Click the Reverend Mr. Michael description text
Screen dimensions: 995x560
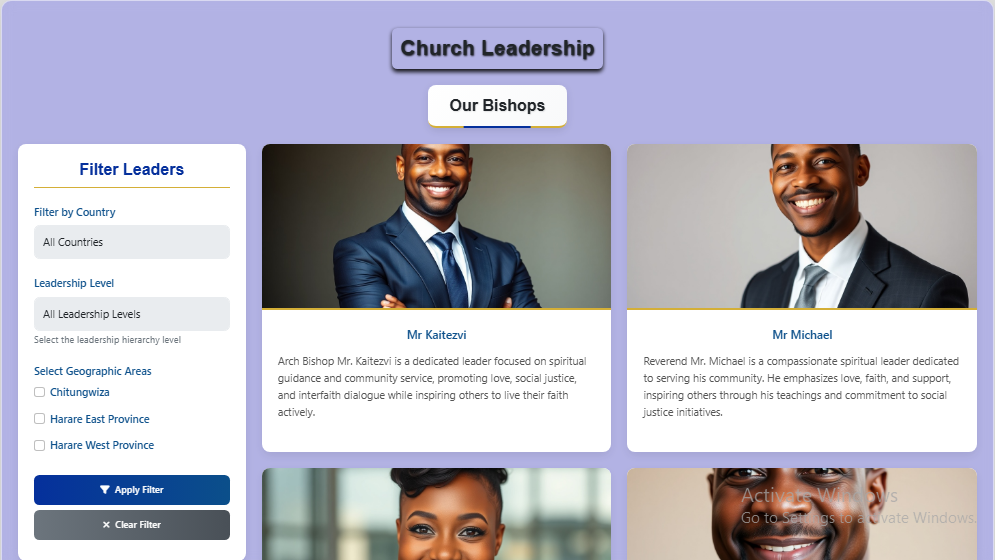click(801, 386)
